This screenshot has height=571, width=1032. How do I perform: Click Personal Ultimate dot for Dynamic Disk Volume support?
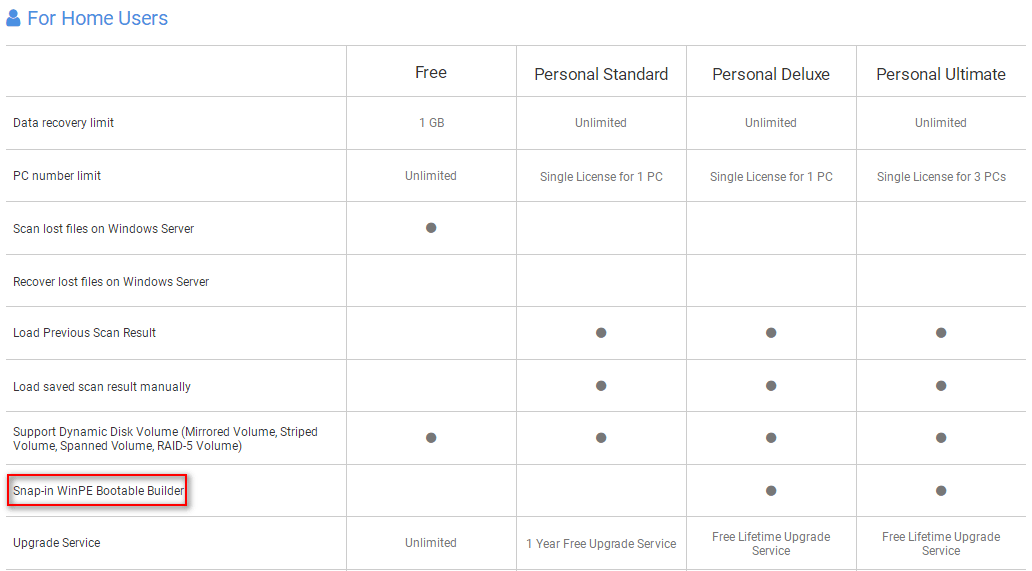[941, 438]
